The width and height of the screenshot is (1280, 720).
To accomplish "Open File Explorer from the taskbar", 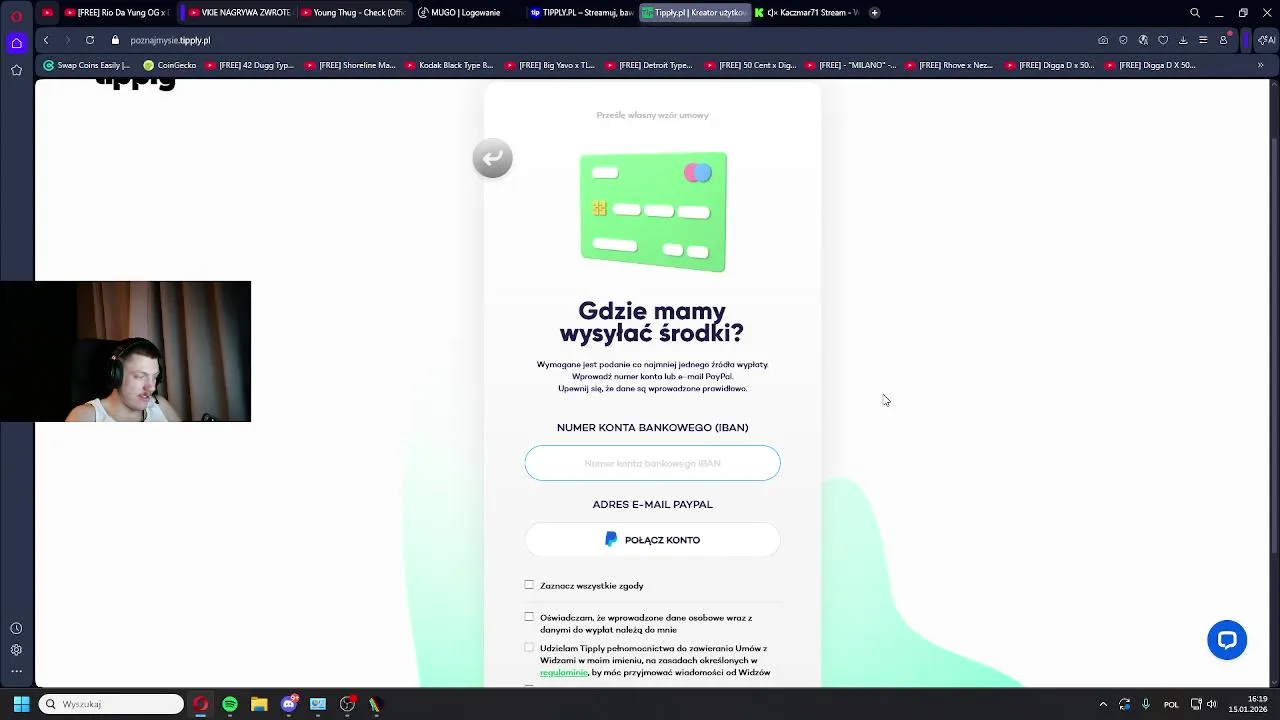I will (x=259, y=704).
